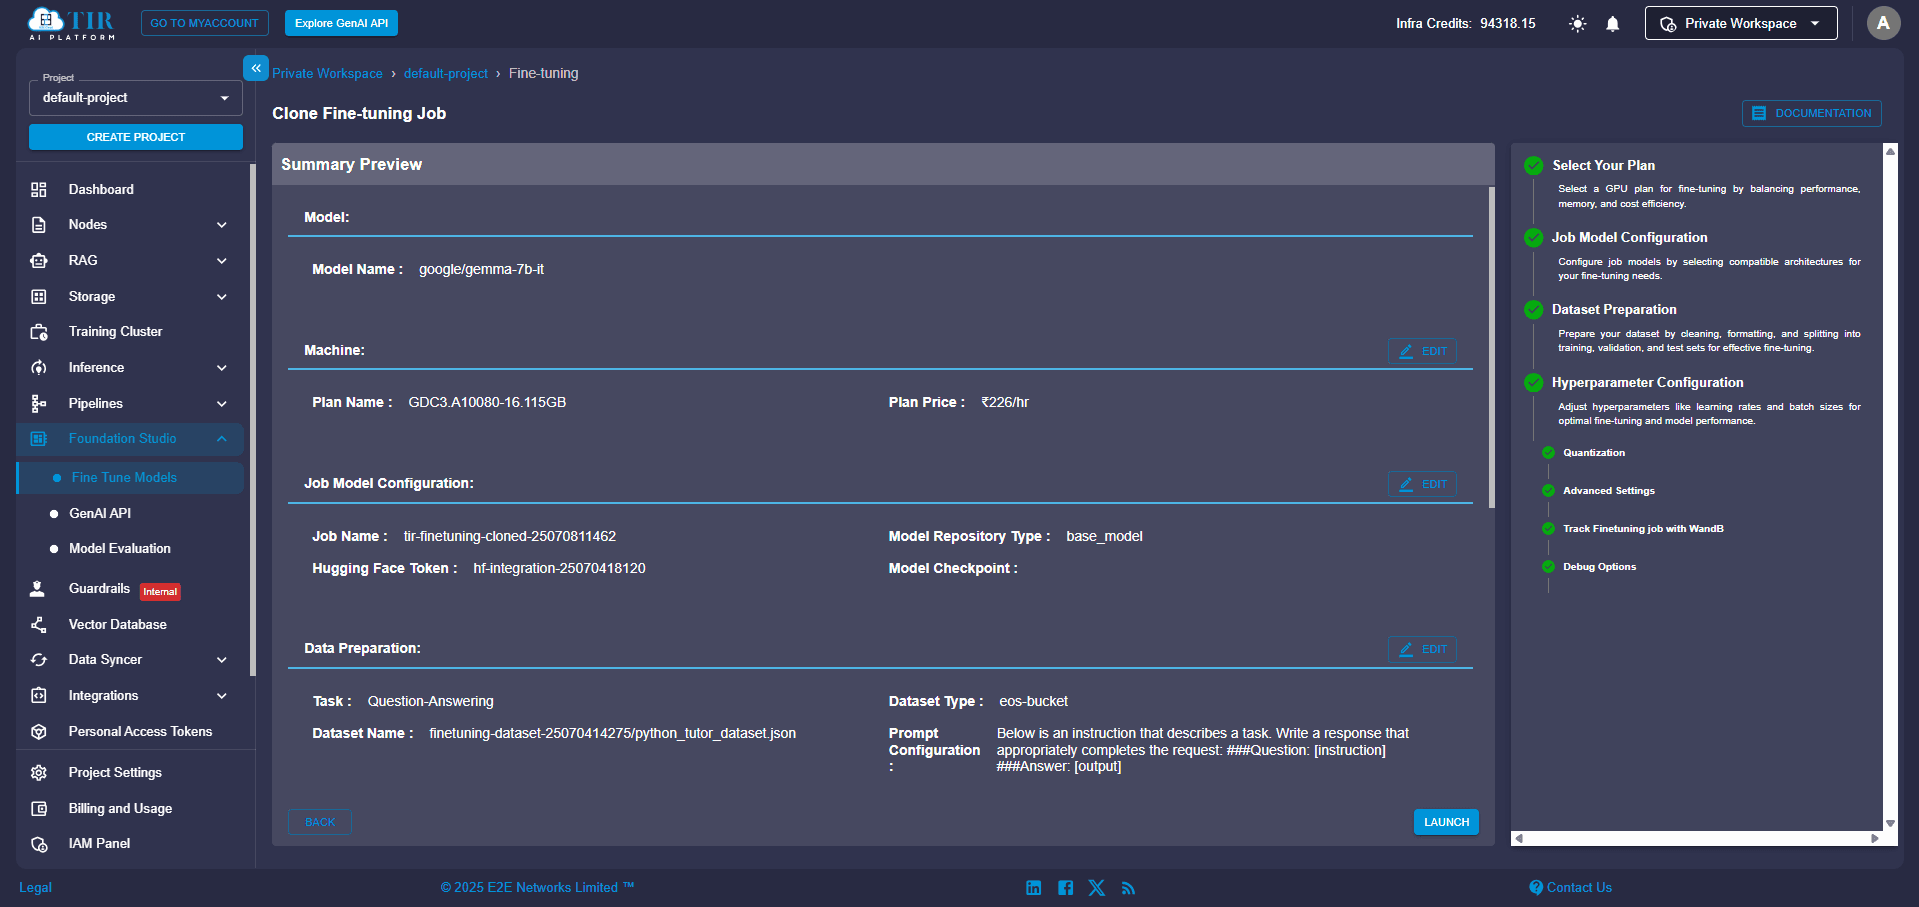This screenshot has height=907, width=1919.
Task: Click the TIR AI Platform logo
Action: point(72,23)
